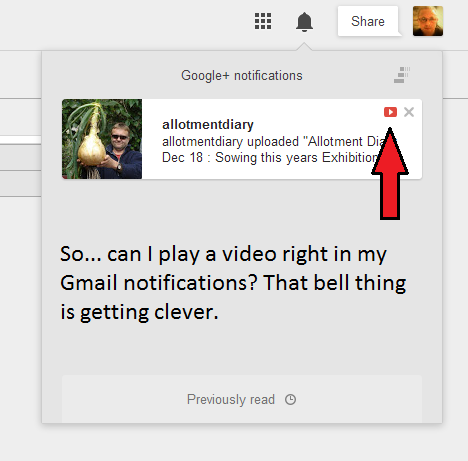Viewport: 468px width, 461px height.
Task: Toggle the notifications bell icon
Action: tap(304, 22)
